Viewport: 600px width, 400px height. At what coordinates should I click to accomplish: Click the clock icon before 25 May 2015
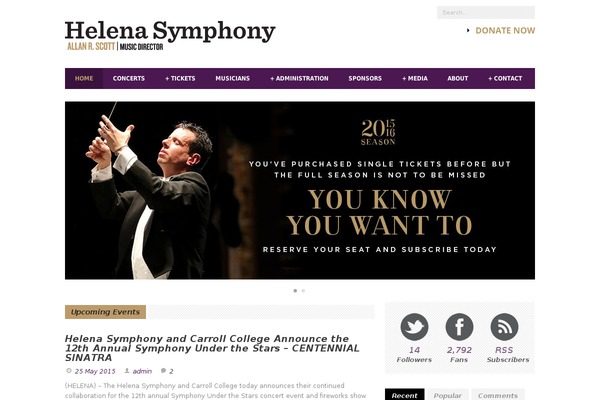coord(69,371)
